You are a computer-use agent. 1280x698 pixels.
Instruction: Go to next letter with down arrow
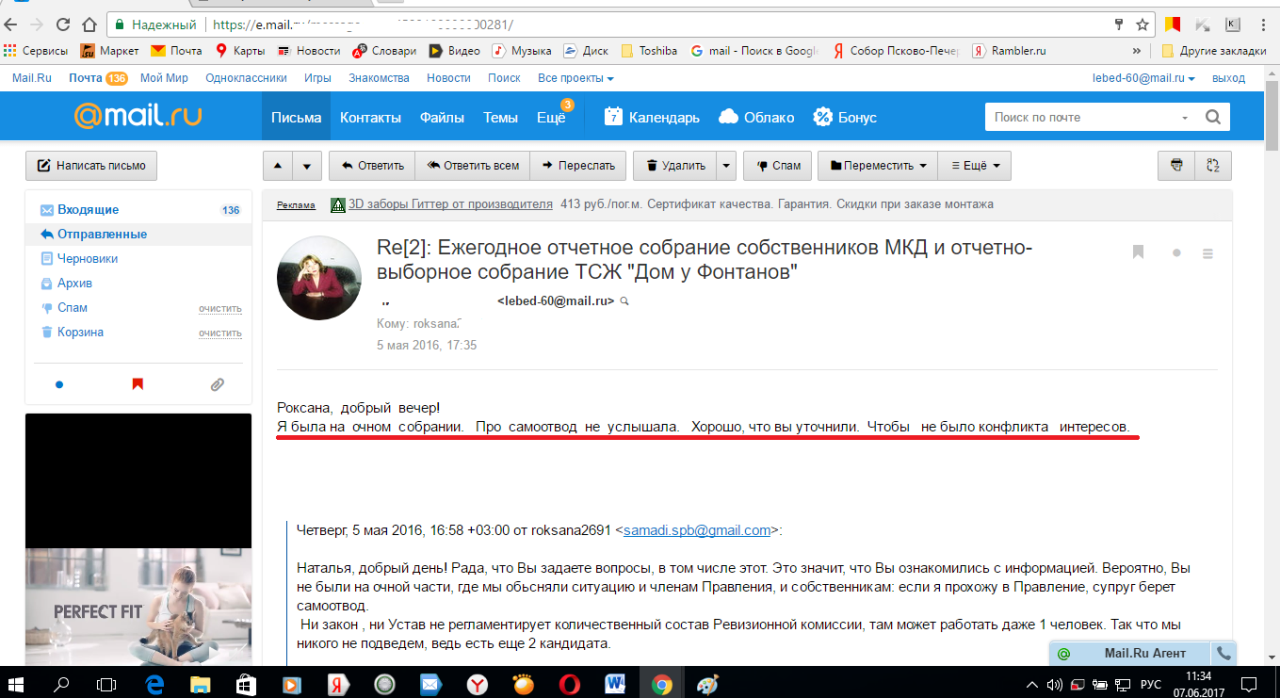(307, 166)
